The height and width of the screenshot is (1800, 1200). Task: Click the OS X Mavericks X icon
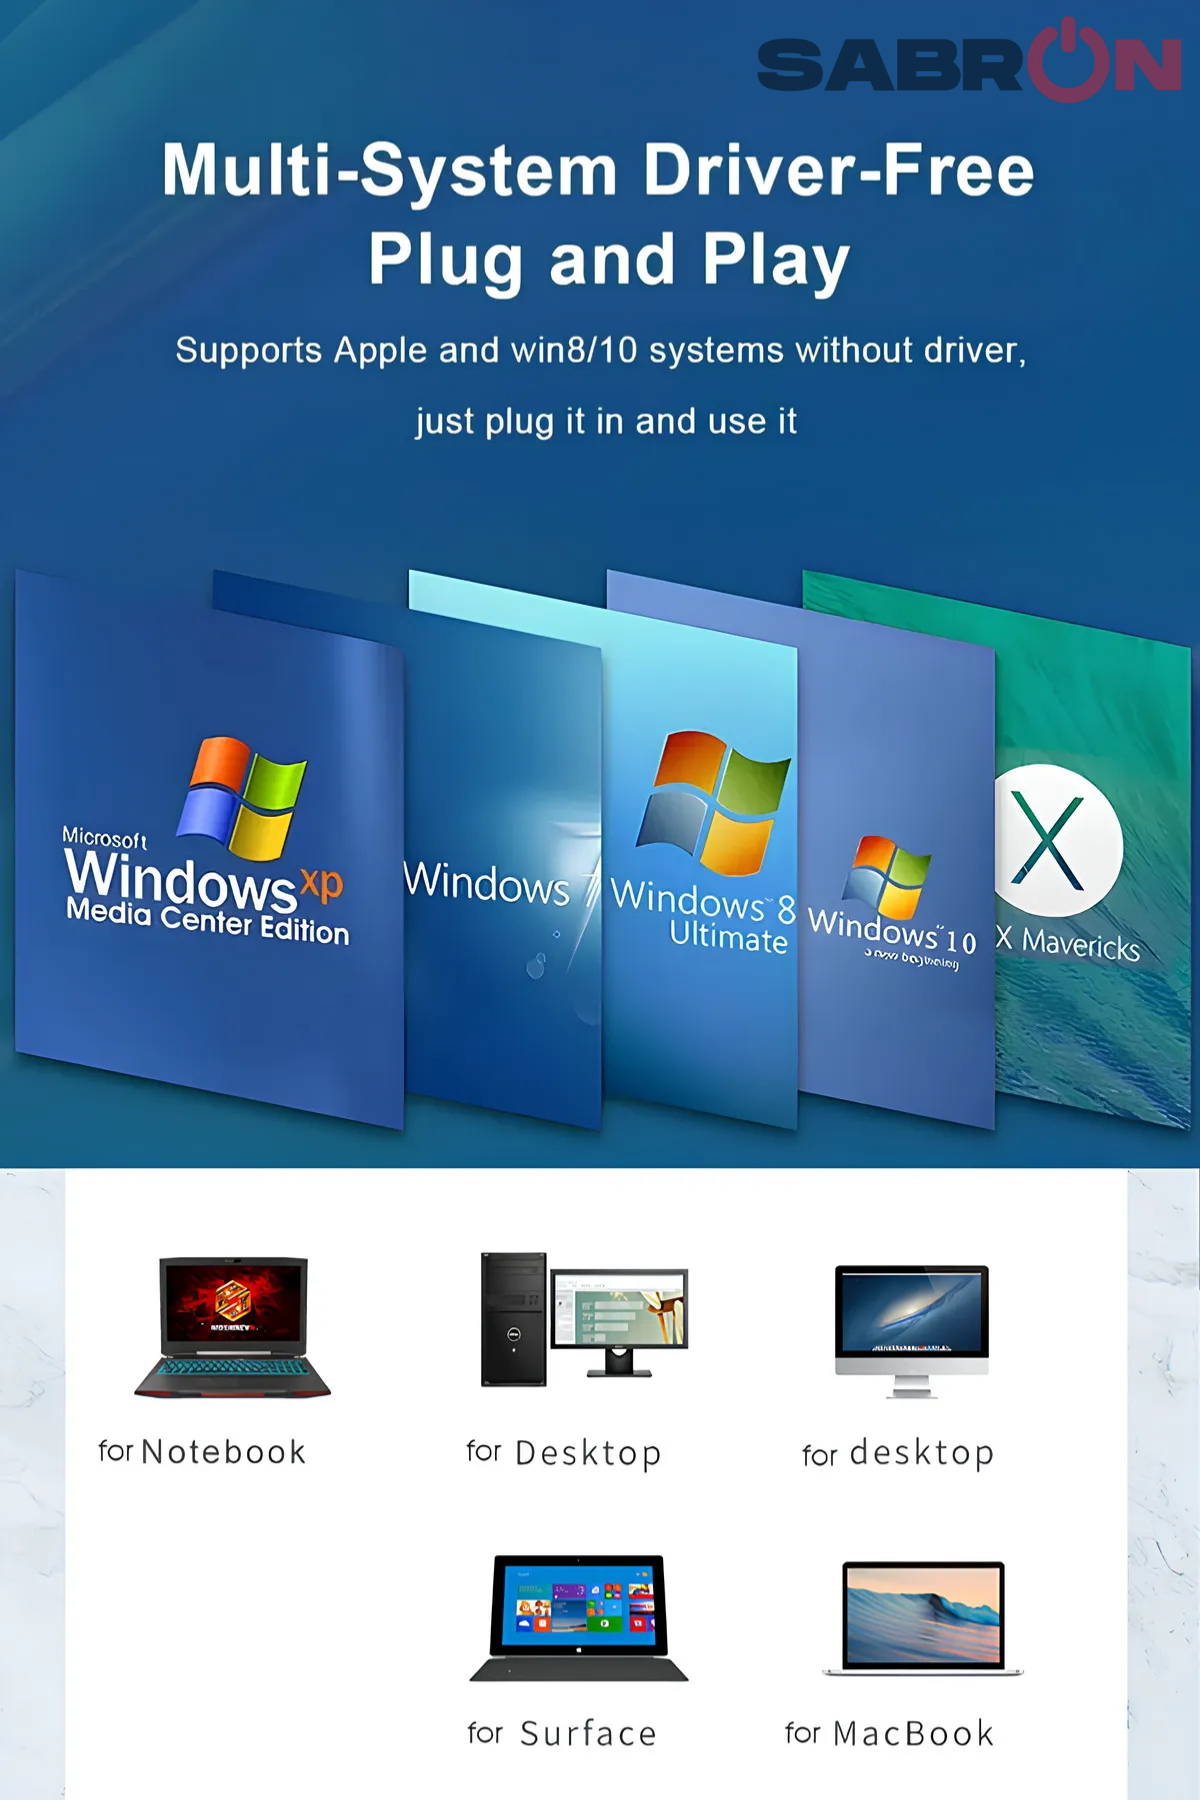click(1055, 841)
